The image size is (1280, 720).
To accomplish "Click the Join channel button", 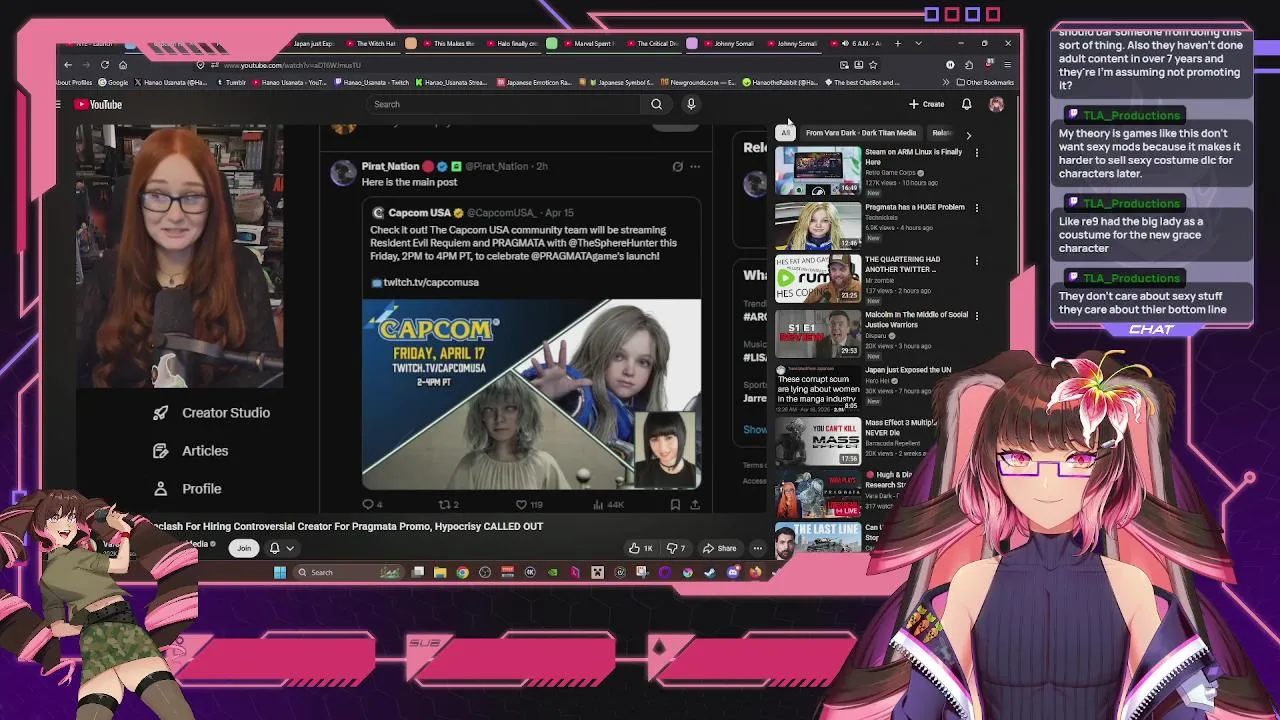I will pyautogui.click(x=244, y=548).
